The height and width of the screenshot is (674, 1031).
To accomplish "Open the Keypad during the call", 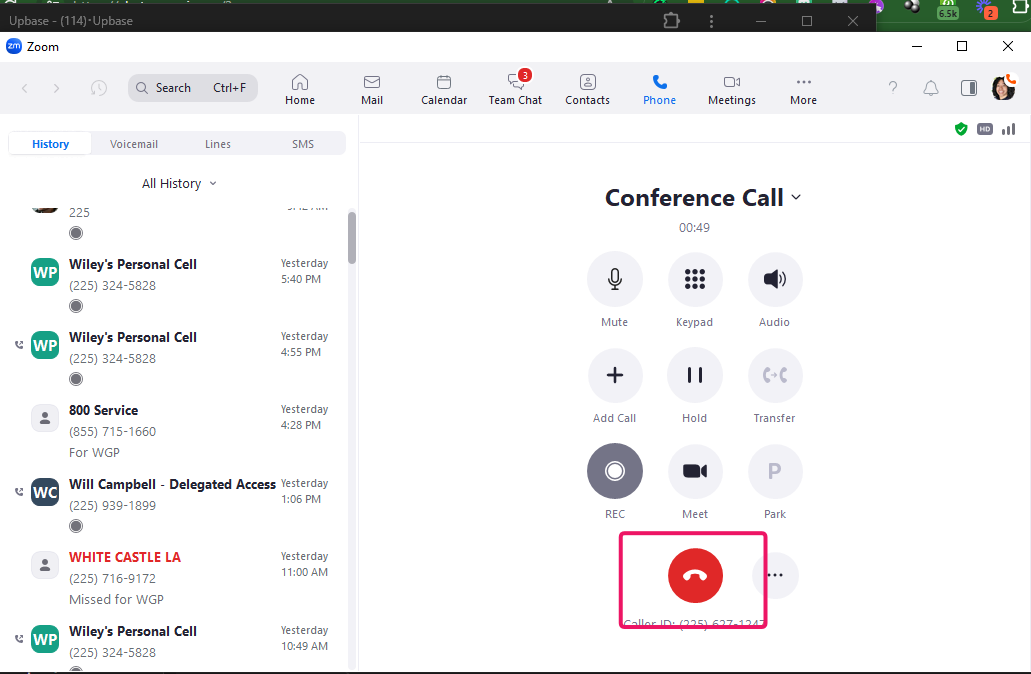I will [x=694, y=279].
